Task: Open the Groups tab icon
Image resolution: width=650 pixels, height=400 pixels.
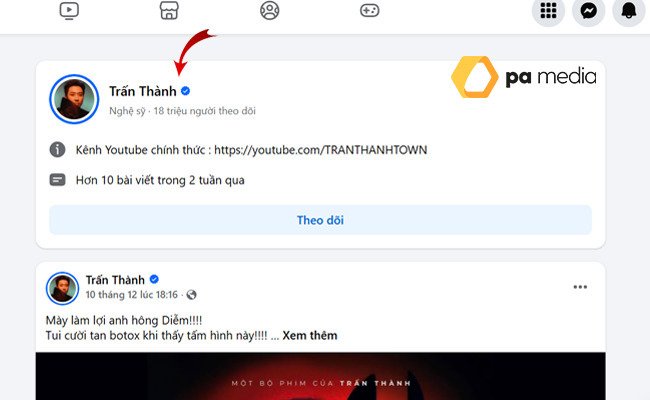Action: (269, 10)
